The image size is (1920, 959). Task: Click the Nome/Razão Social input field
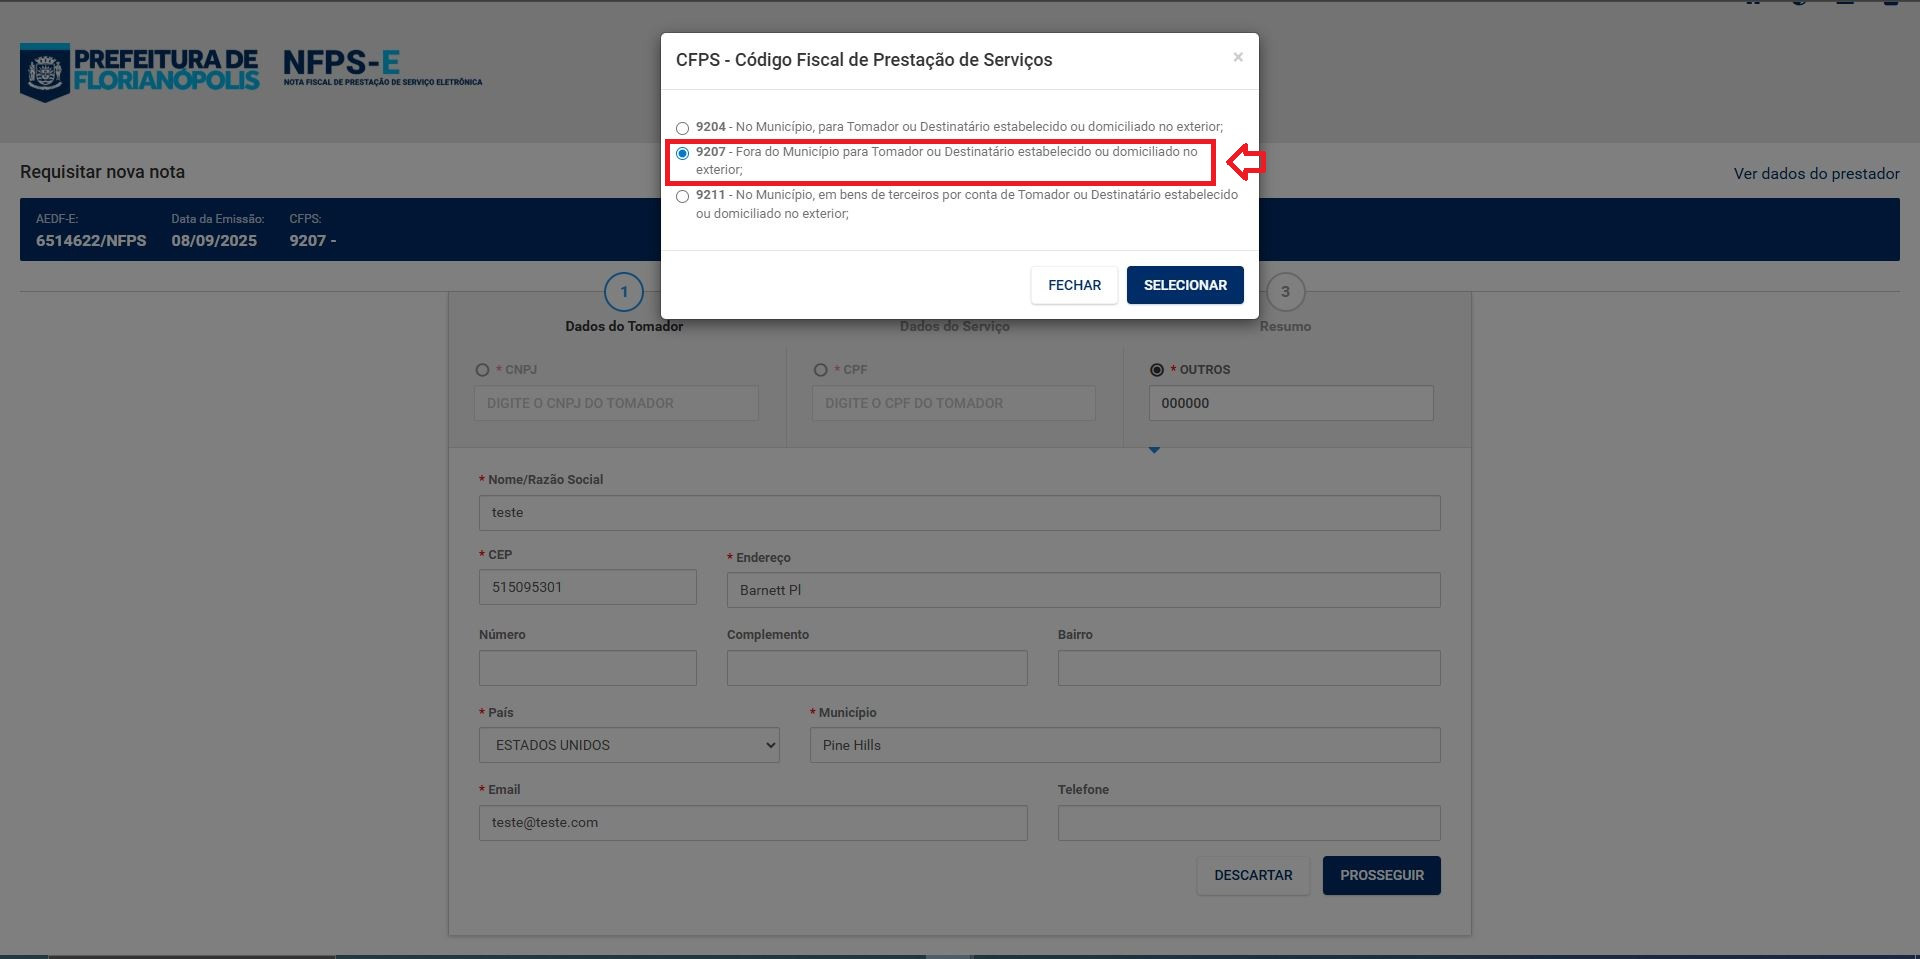click(959, 513)
